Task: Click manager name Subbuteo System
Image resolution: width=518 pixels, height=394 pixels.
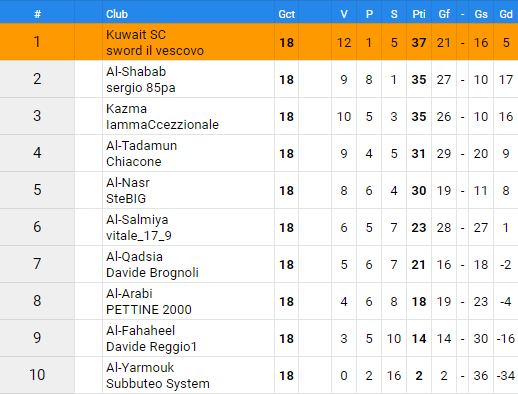Action: pyautogui.click(x=158, y=384)
